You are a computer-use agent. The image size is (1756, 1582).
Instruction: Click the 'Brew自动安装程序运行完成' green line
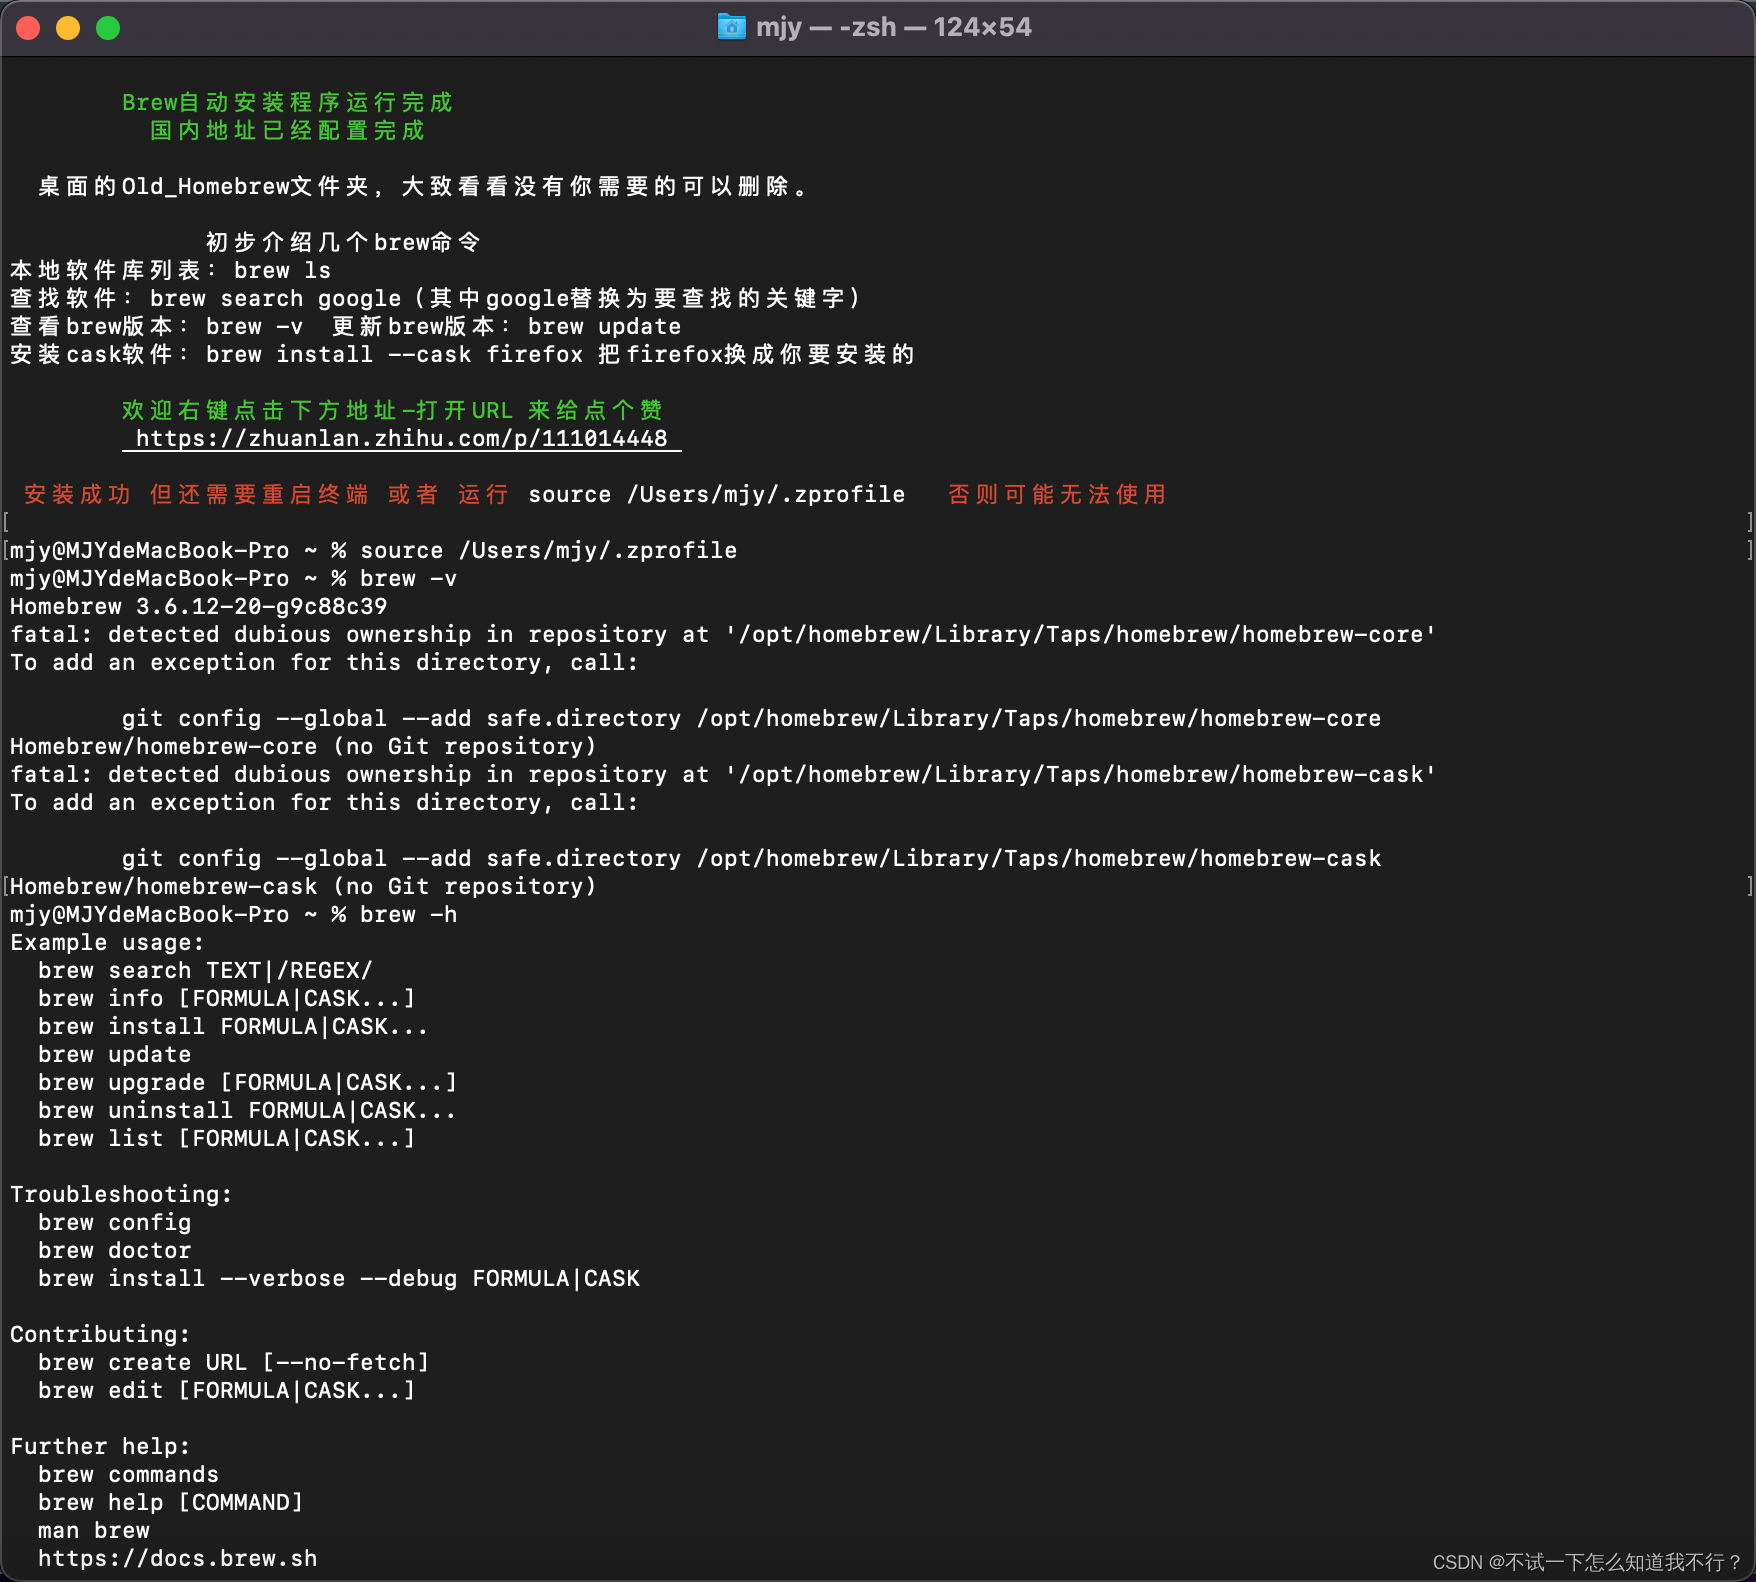[287, 103]
